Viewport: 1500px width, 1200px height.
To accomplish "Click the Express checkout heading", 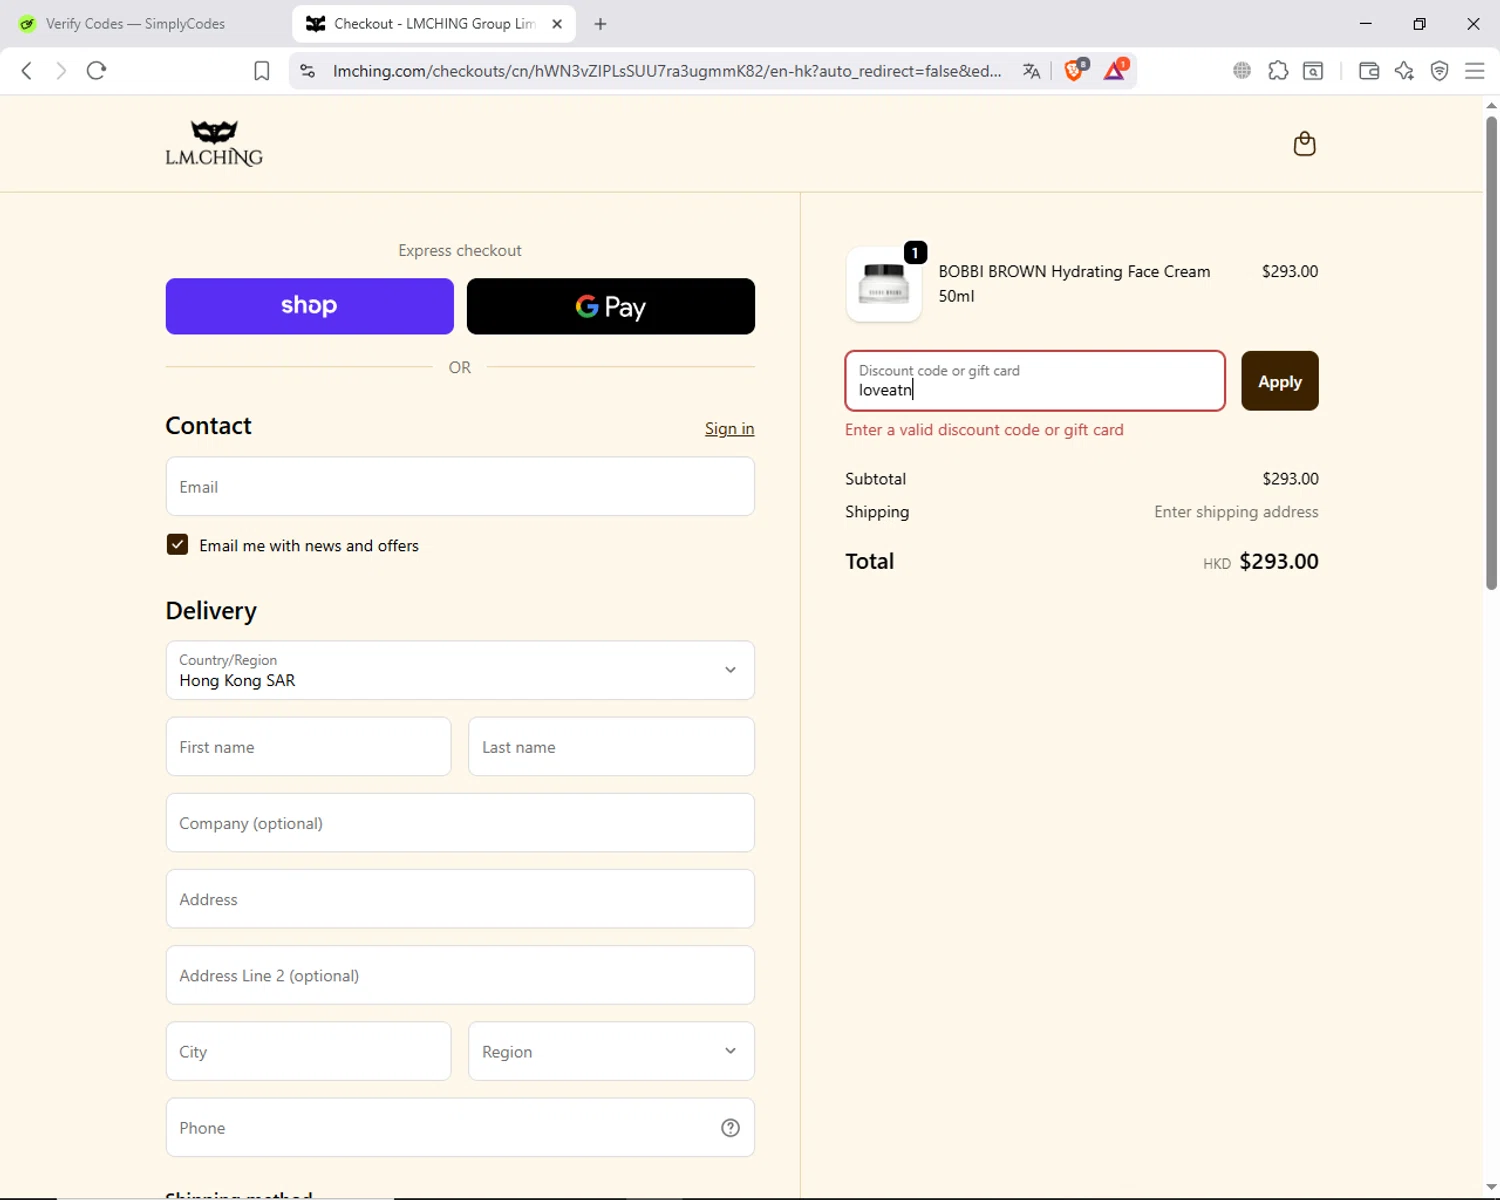I will coord(460,250).
